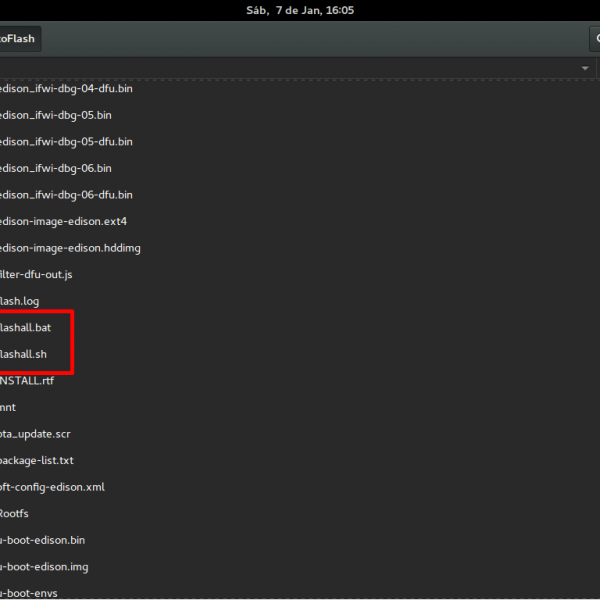The image size is (600, 600).
Task: Select file filter-dfu-out.js
Action: point(36,275)
